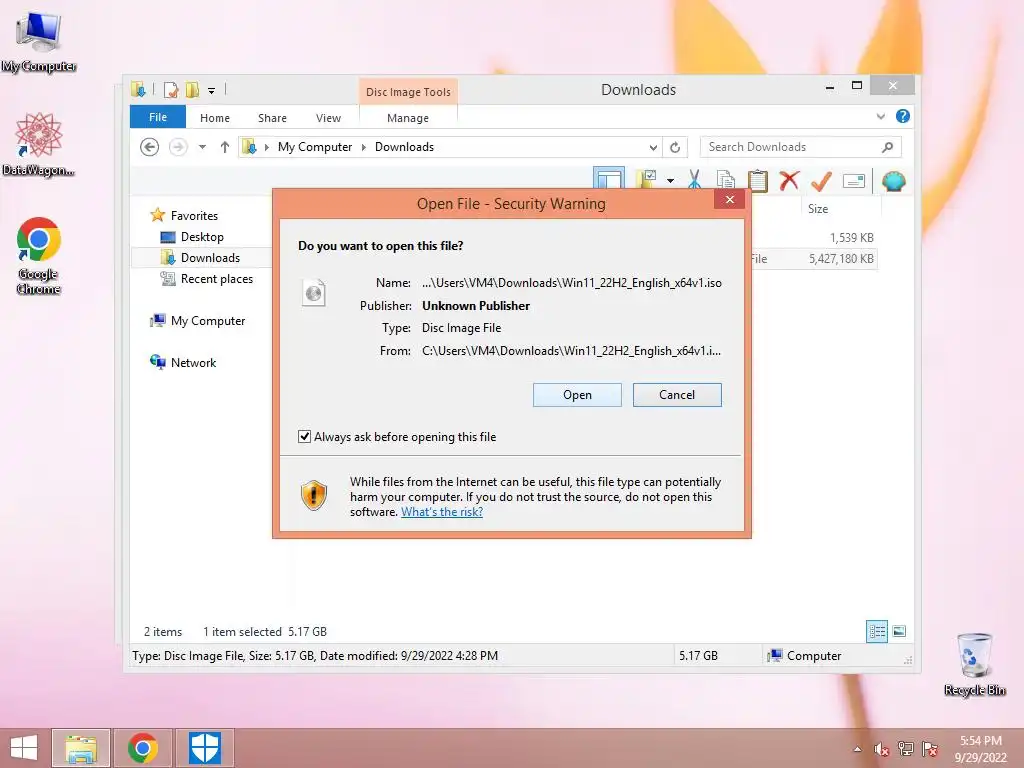Image resolution: width=1024 pixels, height=768 pixels.
Task: Click the red X Delete icon
Action: coord(790,180)
